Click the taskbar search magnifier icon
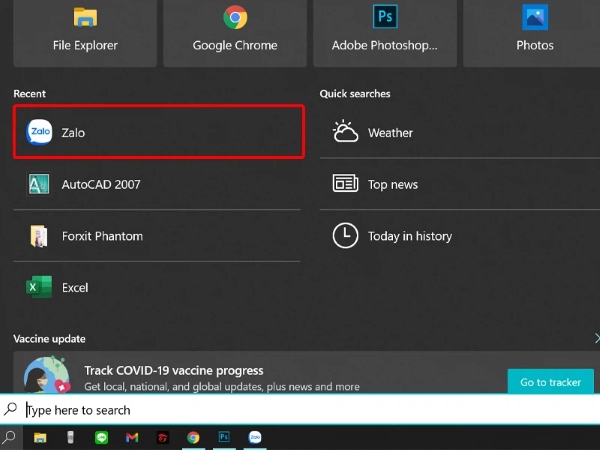The image size is (600, 450). (x=10, y=437)
